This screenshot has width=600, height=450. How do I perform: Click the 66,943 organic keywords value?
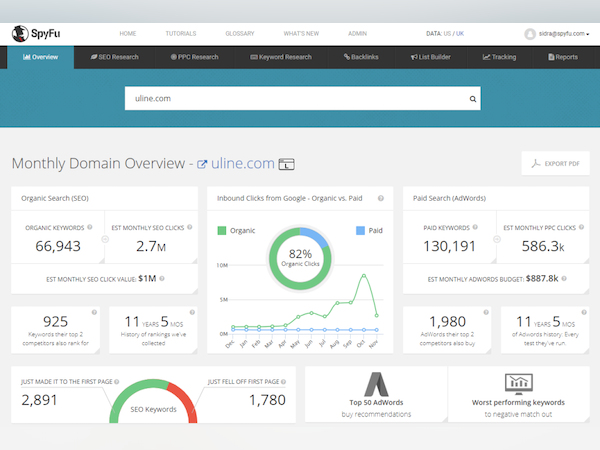click(58, 246)
